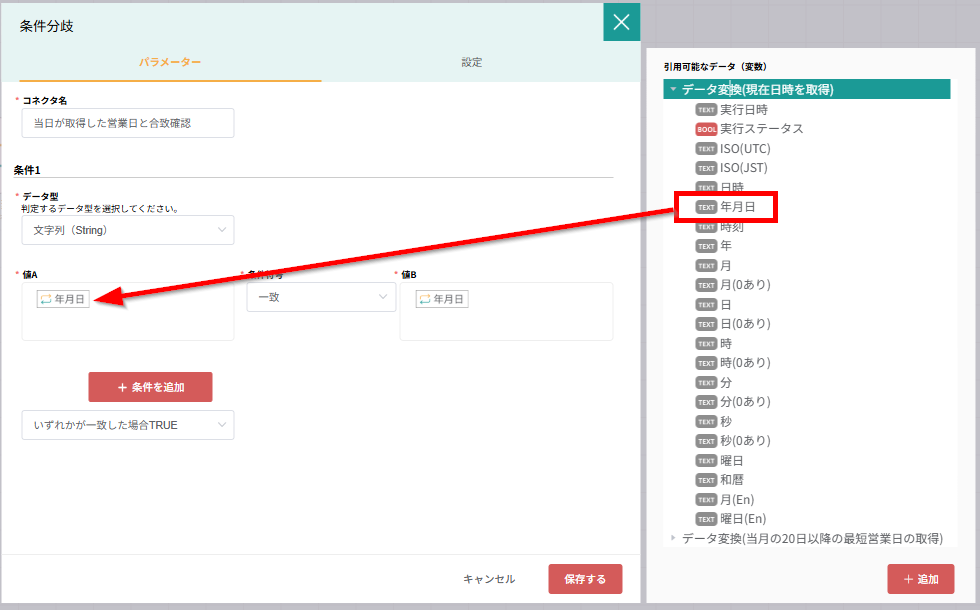The width and height of the screenshot is (980, 610).
Task: Click the キャンセル button
Action: 489,579
